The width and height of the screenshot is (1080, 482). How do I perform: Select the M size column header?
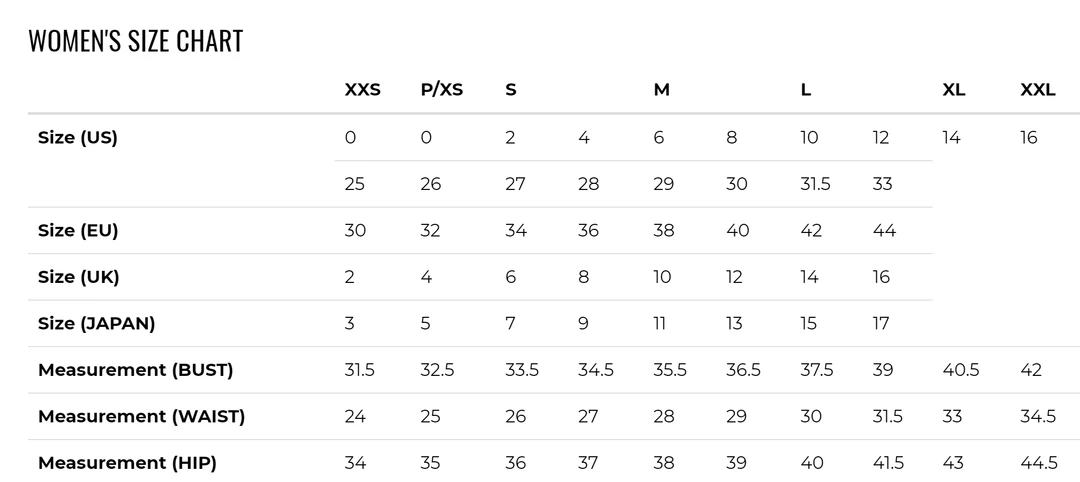pos(662,90)
